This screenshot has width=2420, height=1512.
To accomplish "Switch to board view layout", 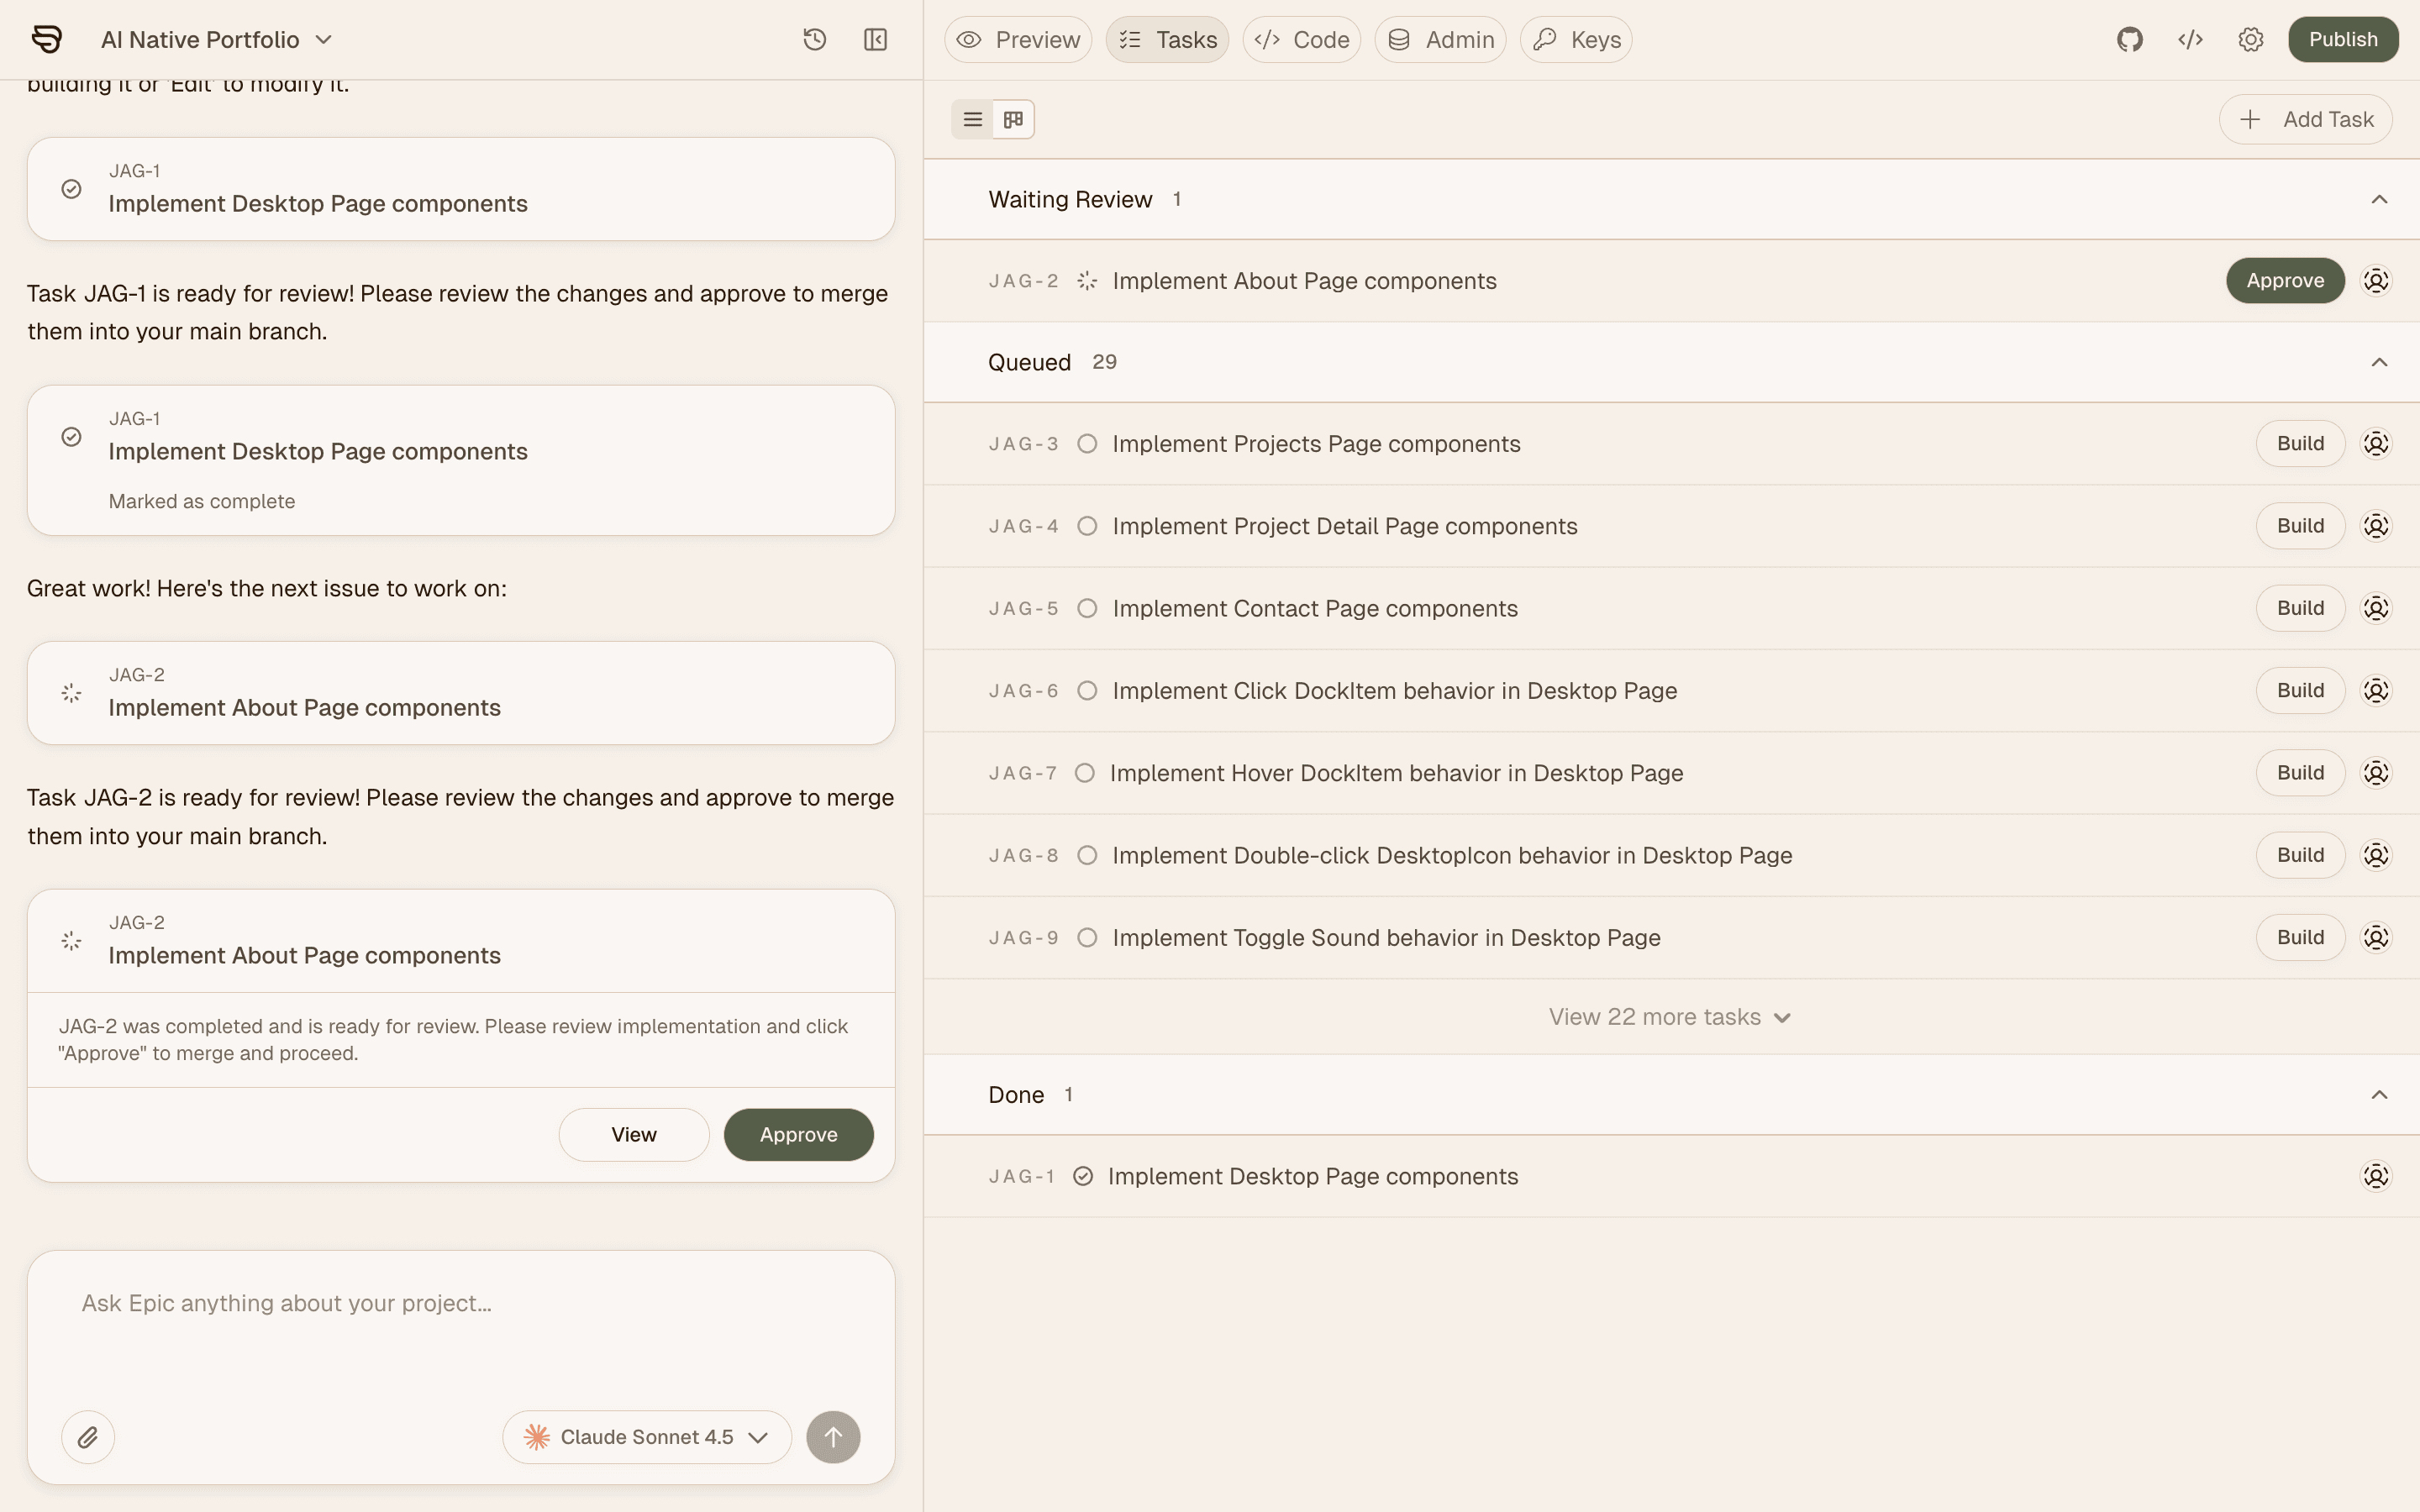I will (x=1013, y=120).
